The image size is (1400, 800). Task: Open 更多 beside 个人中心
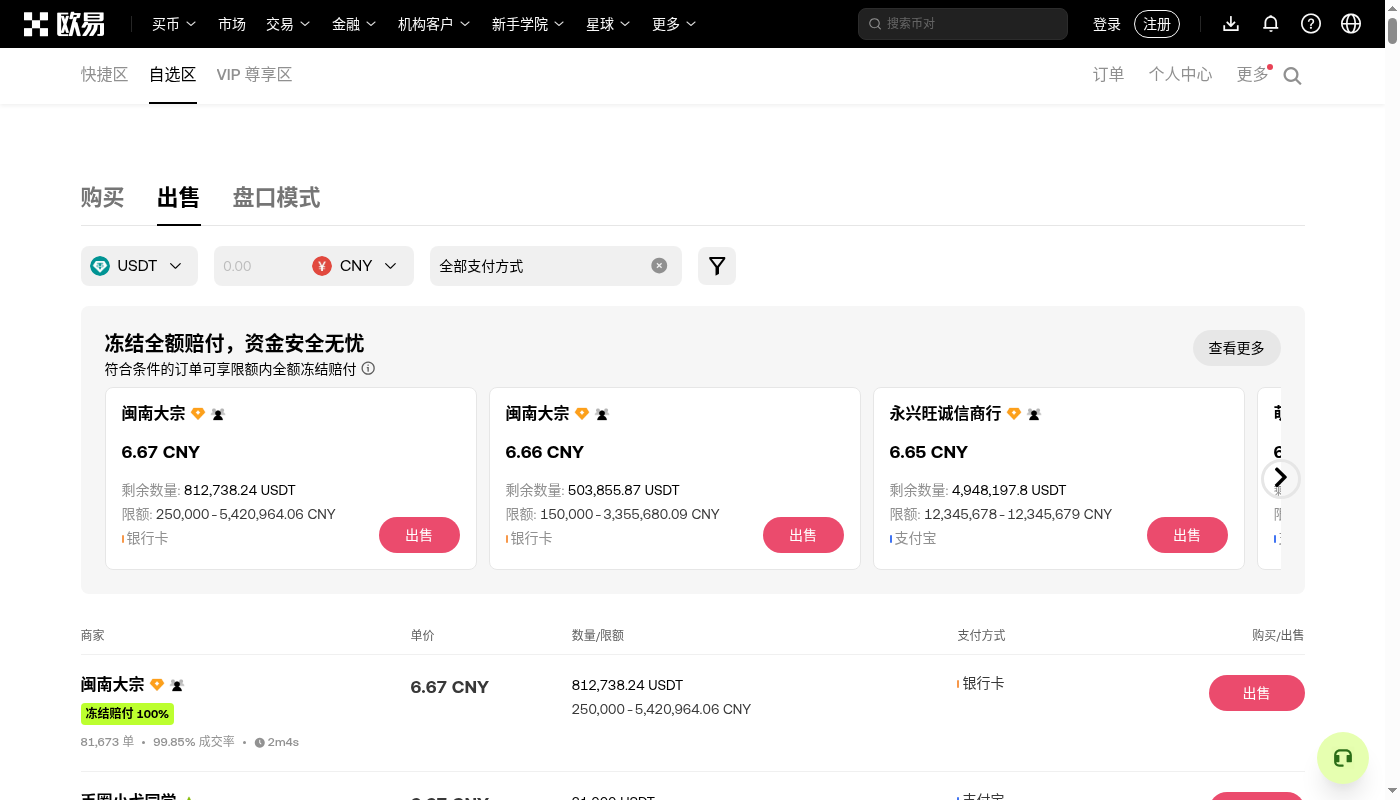click(x=1253, y=75)
